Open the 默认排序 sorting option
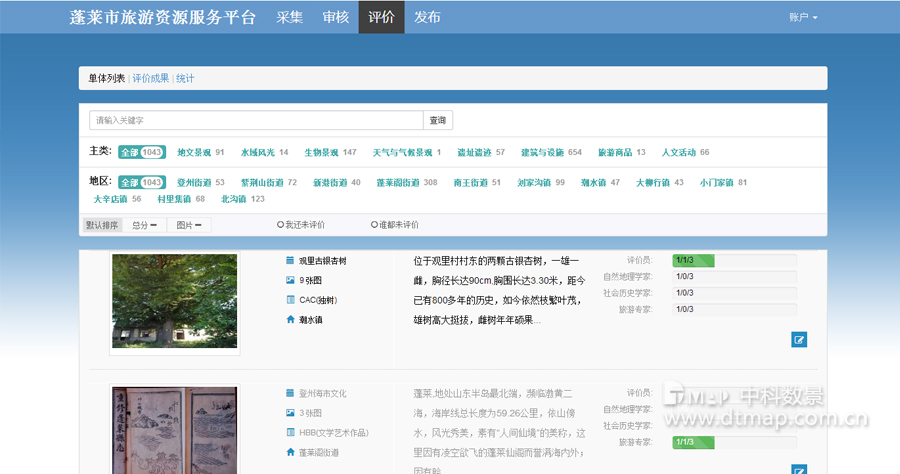 pos(102,225)
